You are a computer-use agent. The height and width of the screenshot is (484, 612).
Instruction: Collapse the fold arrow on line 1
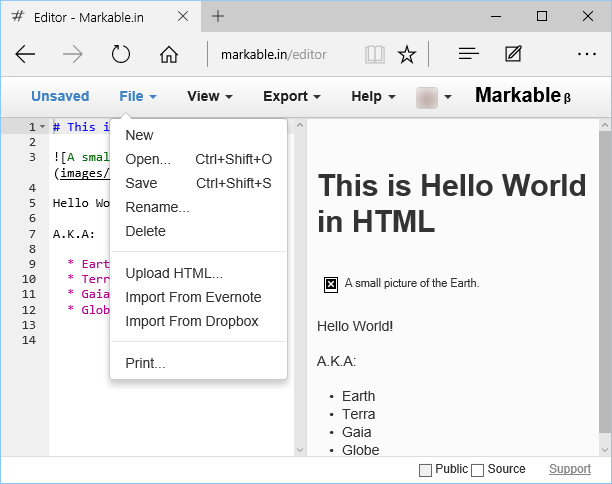(43, 126)
